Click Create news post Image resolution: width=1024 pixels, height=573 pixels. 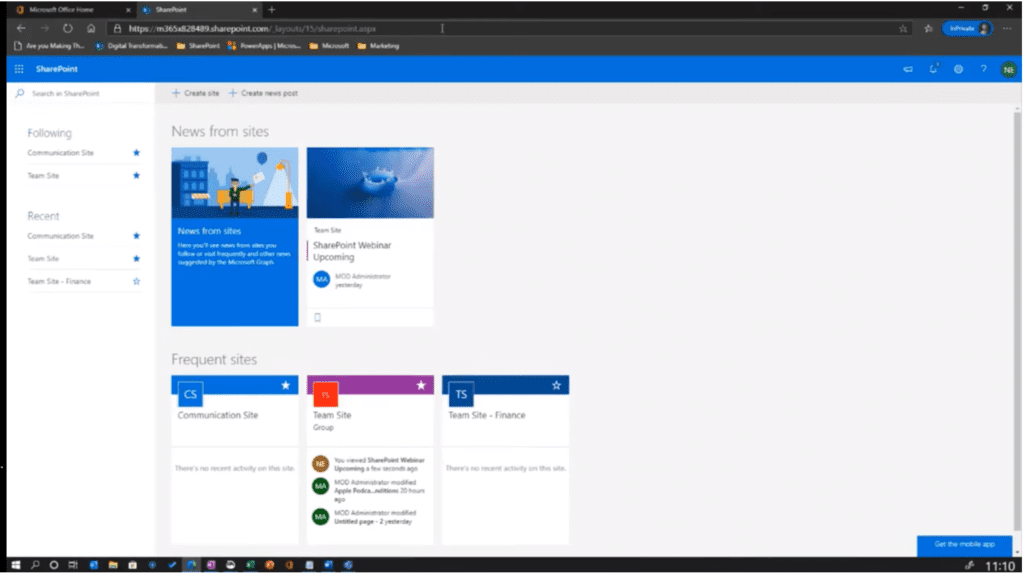(x=263, y=93)
